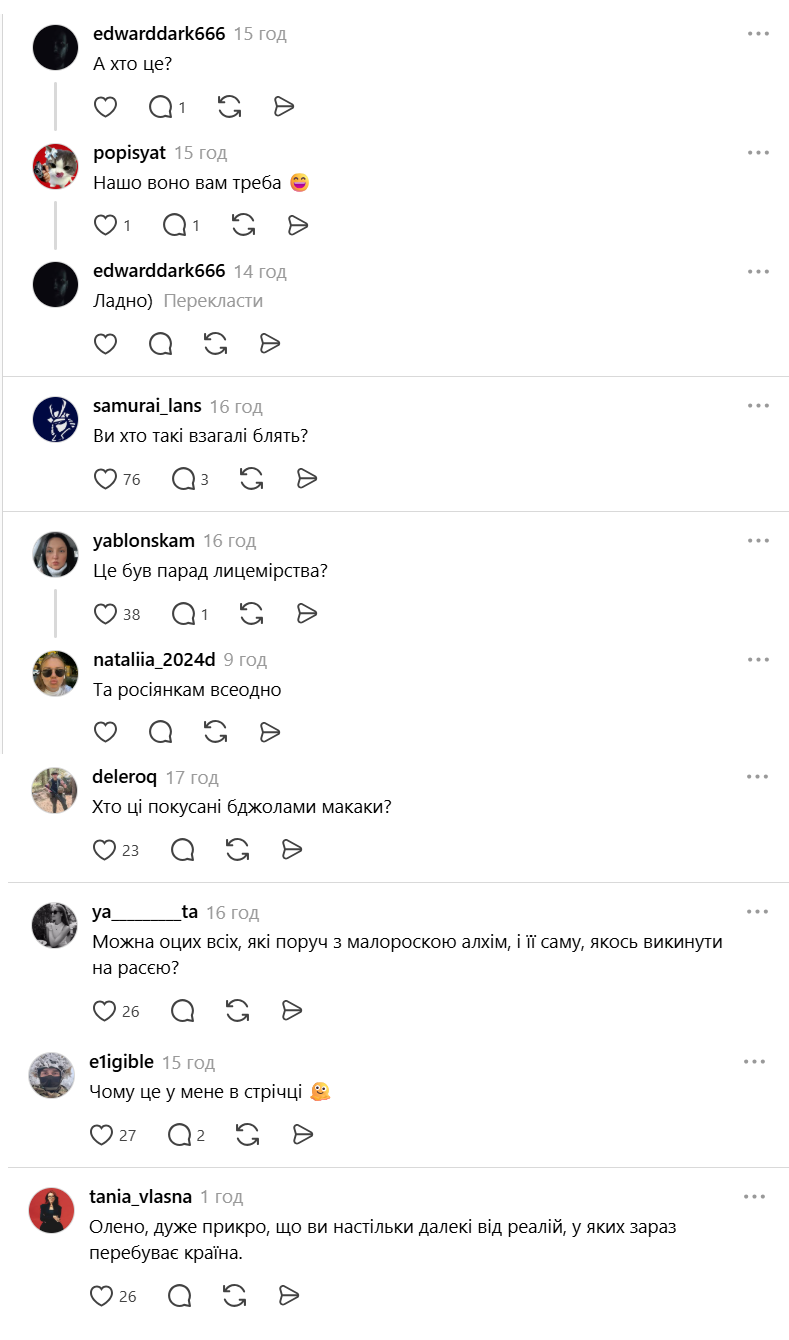Repost samurai_lans's comment
This screenshot has width=789, height=1340.
click(251, 479)
